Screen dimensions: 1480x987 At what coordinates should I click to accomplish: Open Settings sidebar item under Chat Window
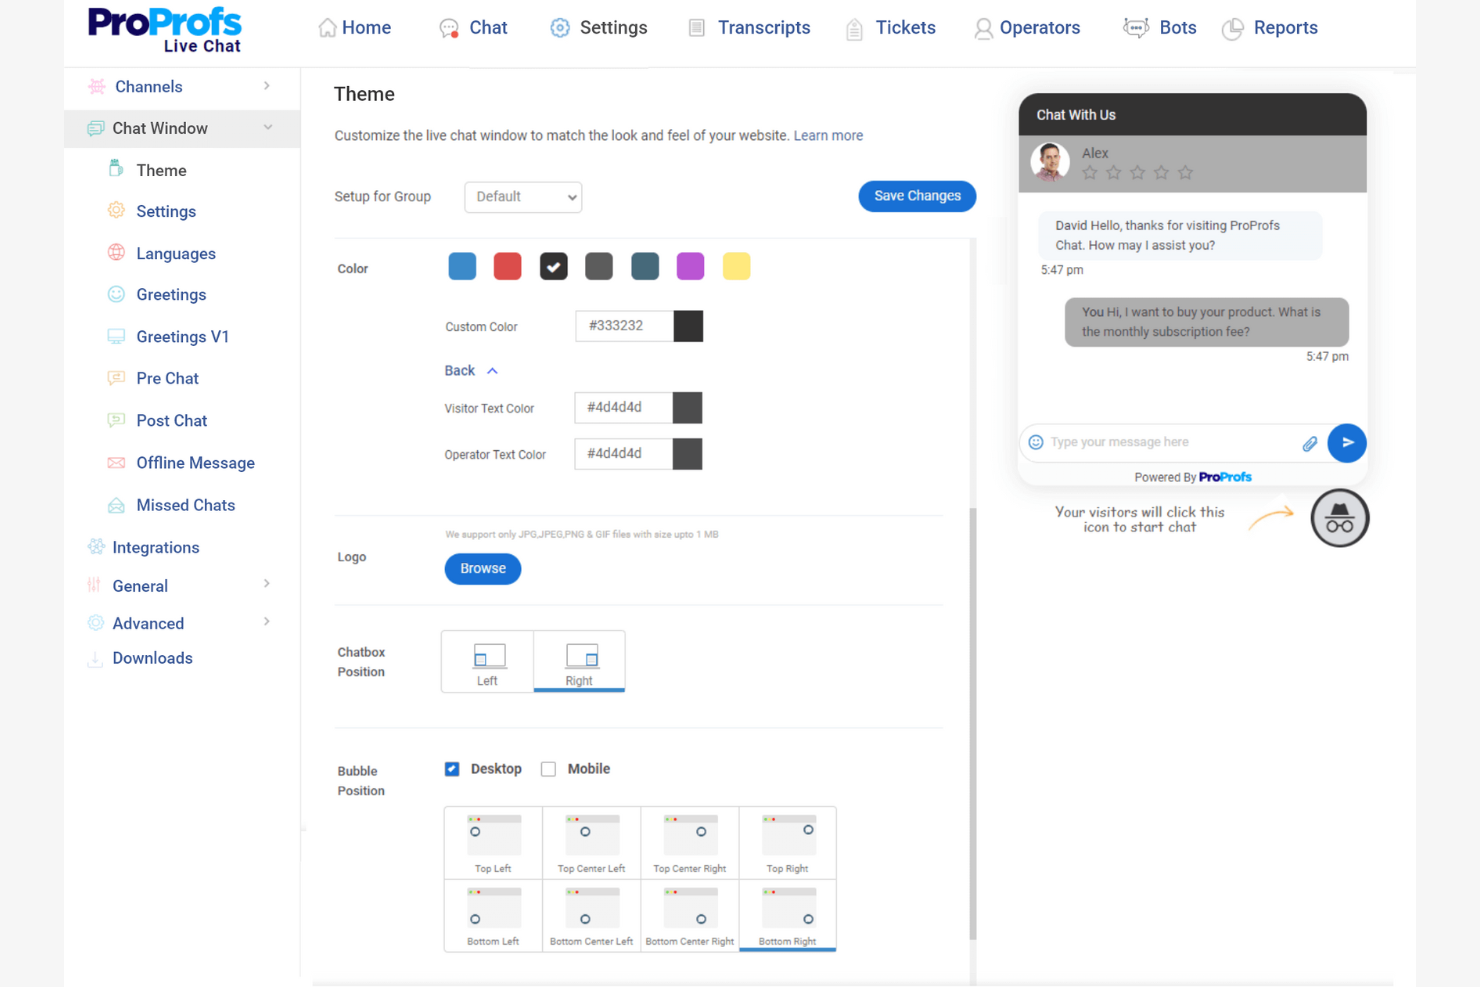pyautogui.click(x=166, y=211)
